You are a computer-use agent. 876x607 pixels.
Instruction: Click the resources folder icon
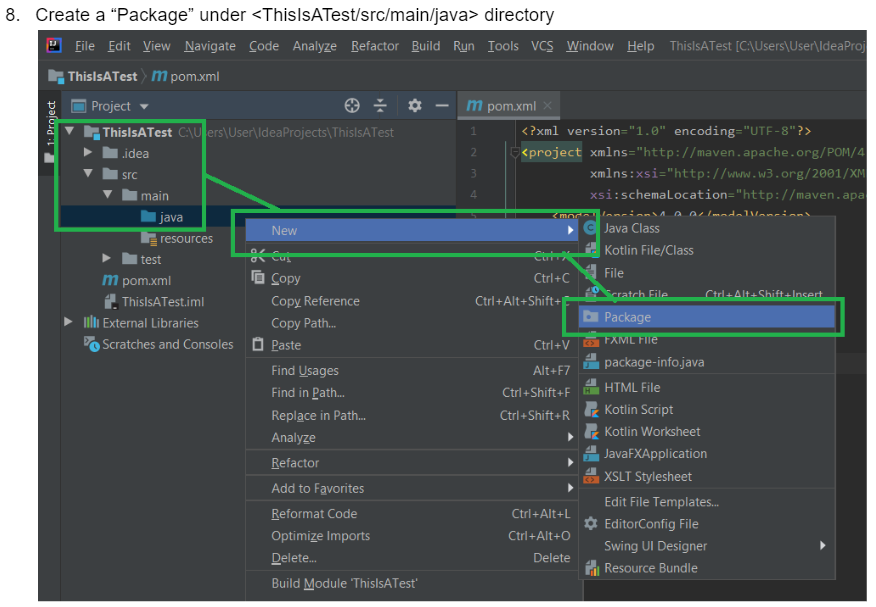point(149,238)
